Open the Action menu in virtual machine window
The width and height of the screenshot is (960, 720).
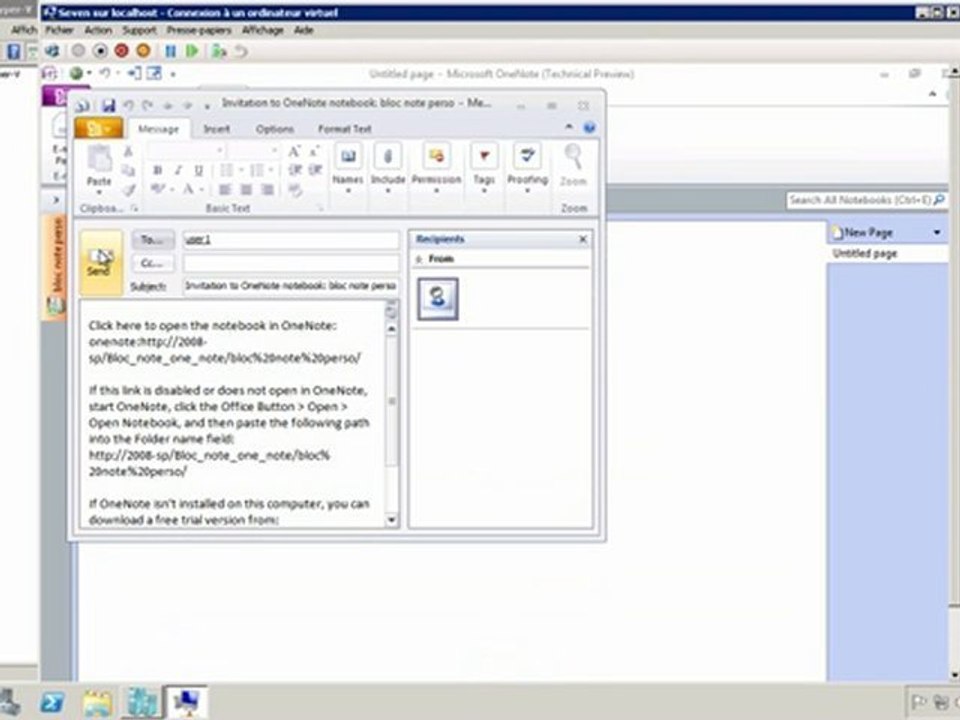pos(98,30)
